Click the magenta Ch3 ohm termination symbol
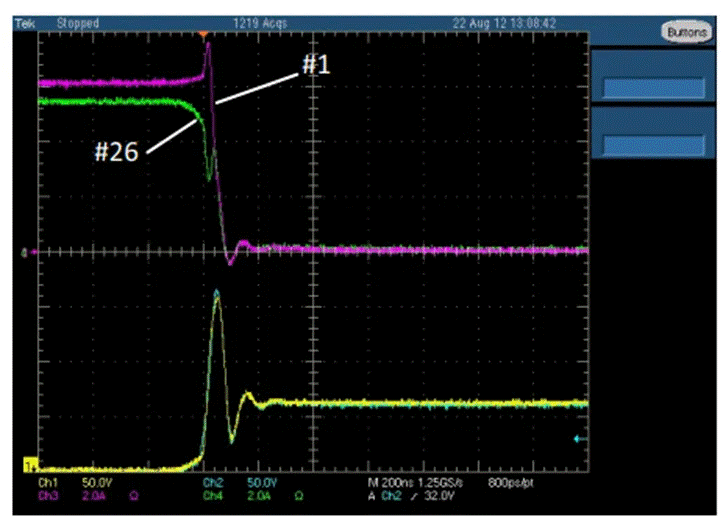This screenshot has height=531, width=723. [x=134, y=496]
